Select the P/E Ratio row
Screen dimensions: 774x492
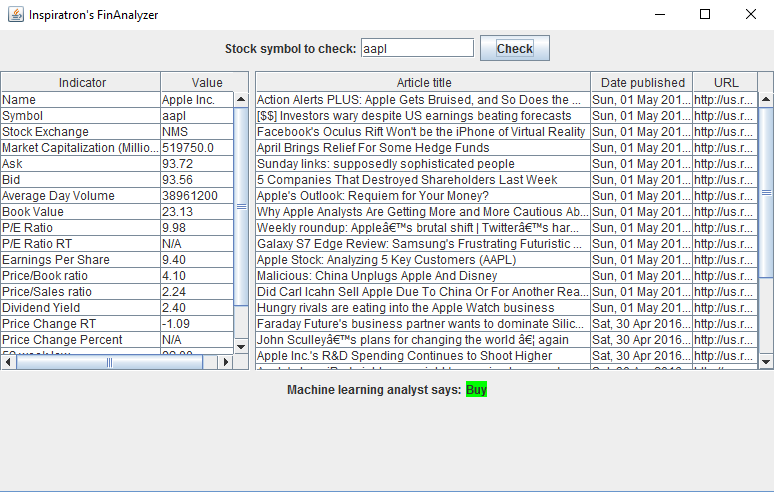117,227
